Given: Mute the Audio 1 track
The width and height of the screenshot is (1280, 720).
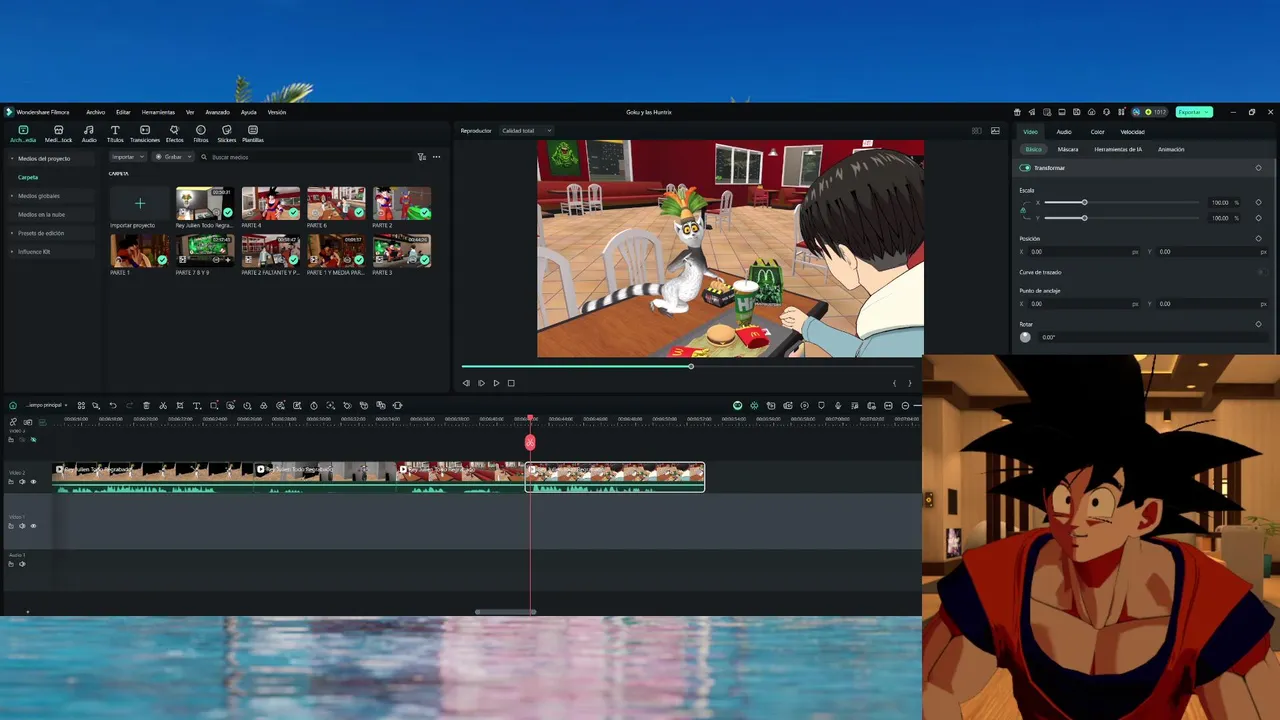Looking at the screenshot, I should 22,564.
